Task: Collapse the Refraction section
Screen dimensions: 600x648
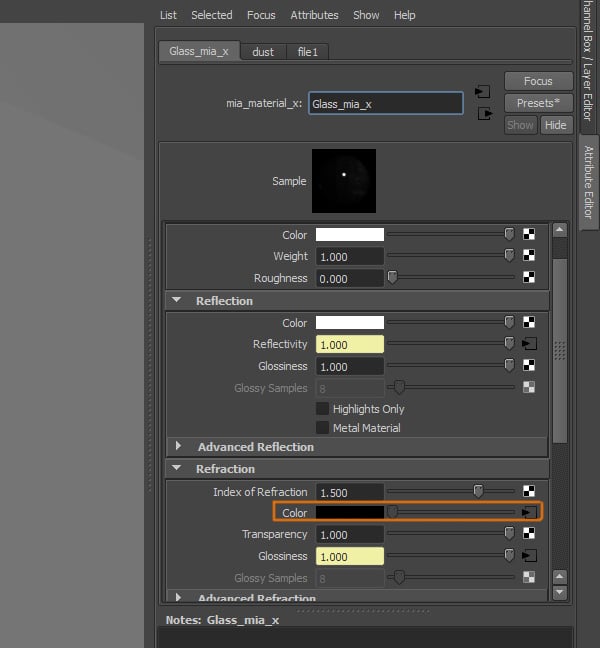Action: coord(178,469)
